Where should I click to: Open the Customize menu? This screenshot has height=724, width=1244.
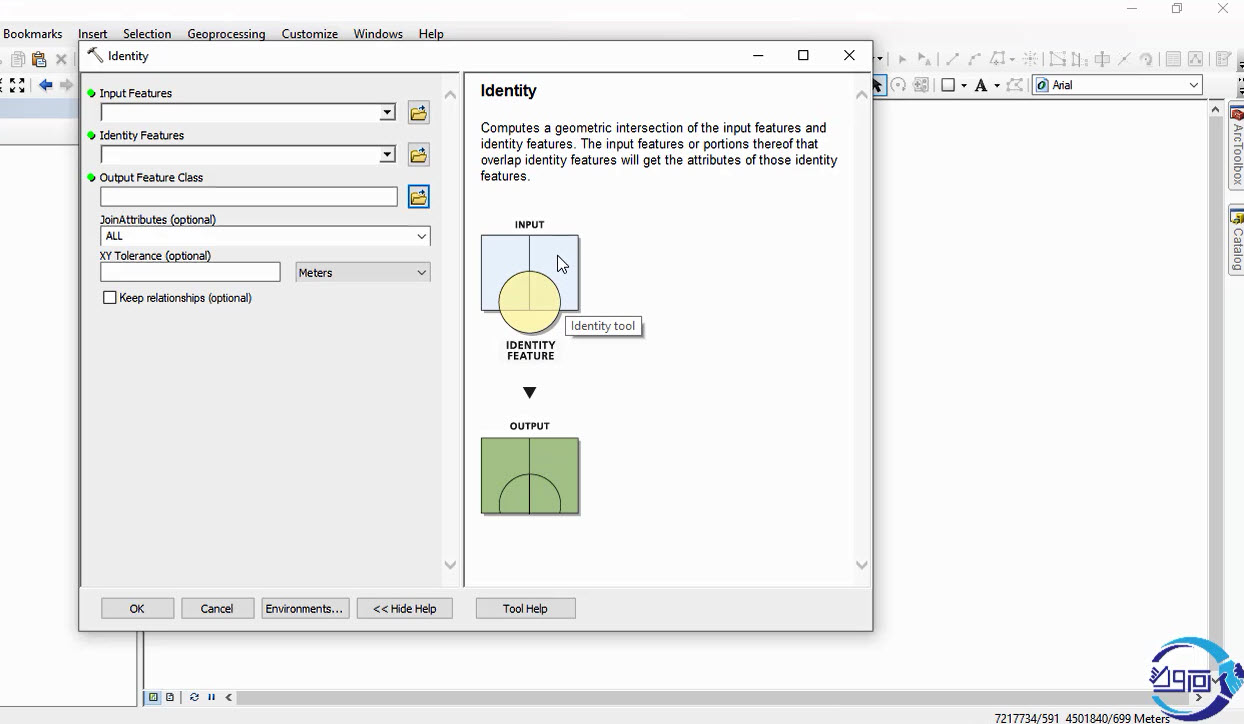point(309,34)
